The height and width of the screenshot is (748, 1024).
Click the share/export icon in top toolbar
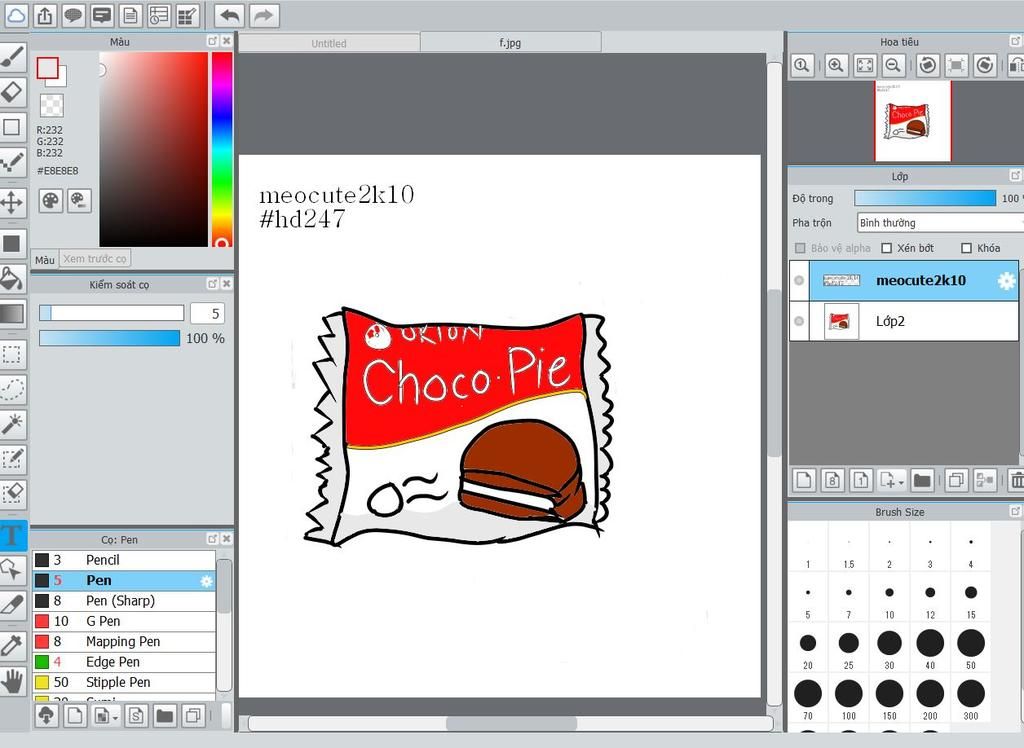pos(44,15)
